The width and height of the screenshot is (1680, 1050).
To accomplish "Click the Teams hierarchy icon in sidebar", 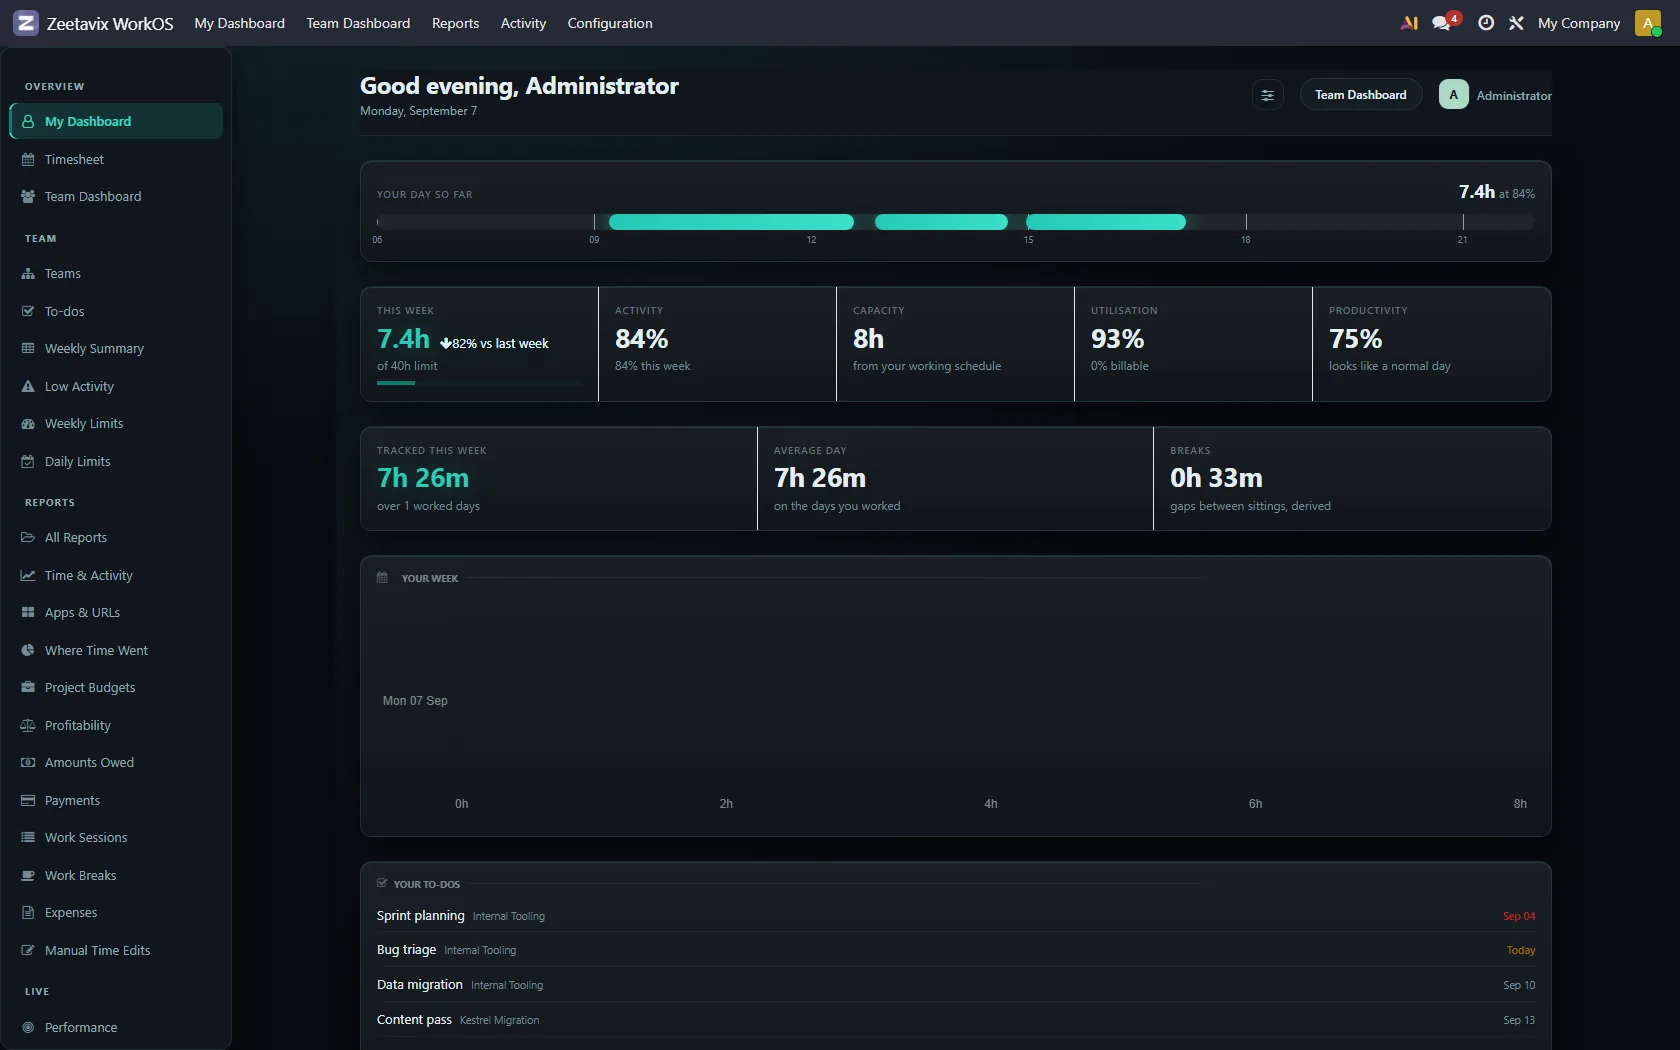I will click(28, 274).
